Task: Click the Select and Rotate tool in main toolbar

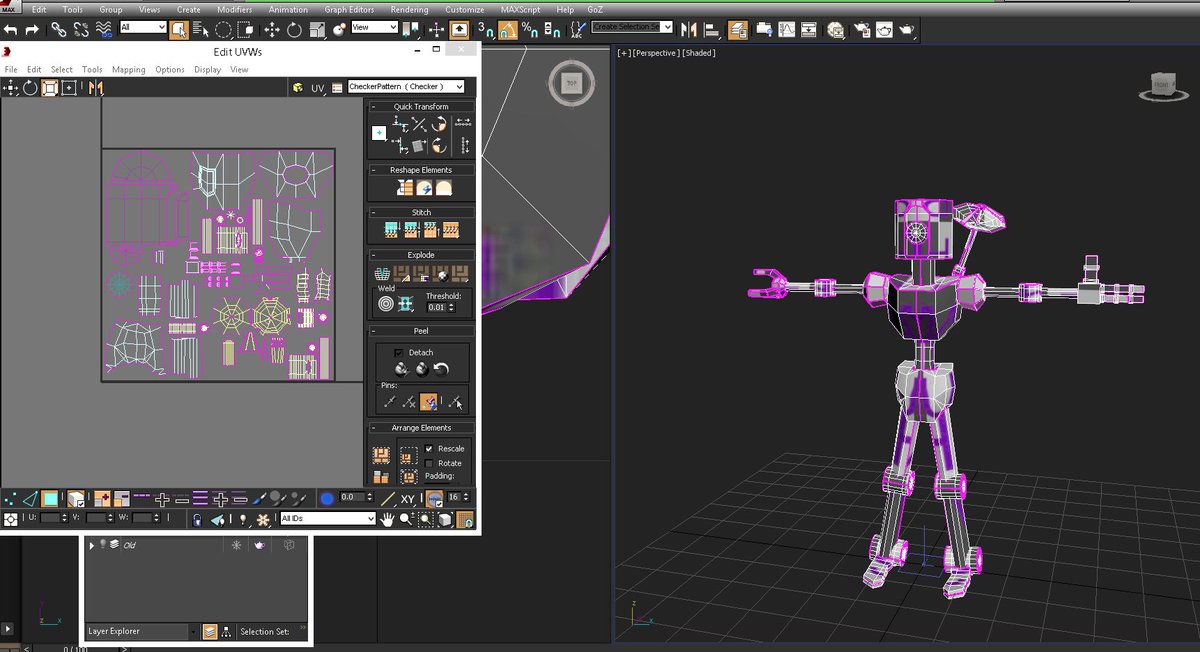Action: pyautogui.click(x=294, y=30)
